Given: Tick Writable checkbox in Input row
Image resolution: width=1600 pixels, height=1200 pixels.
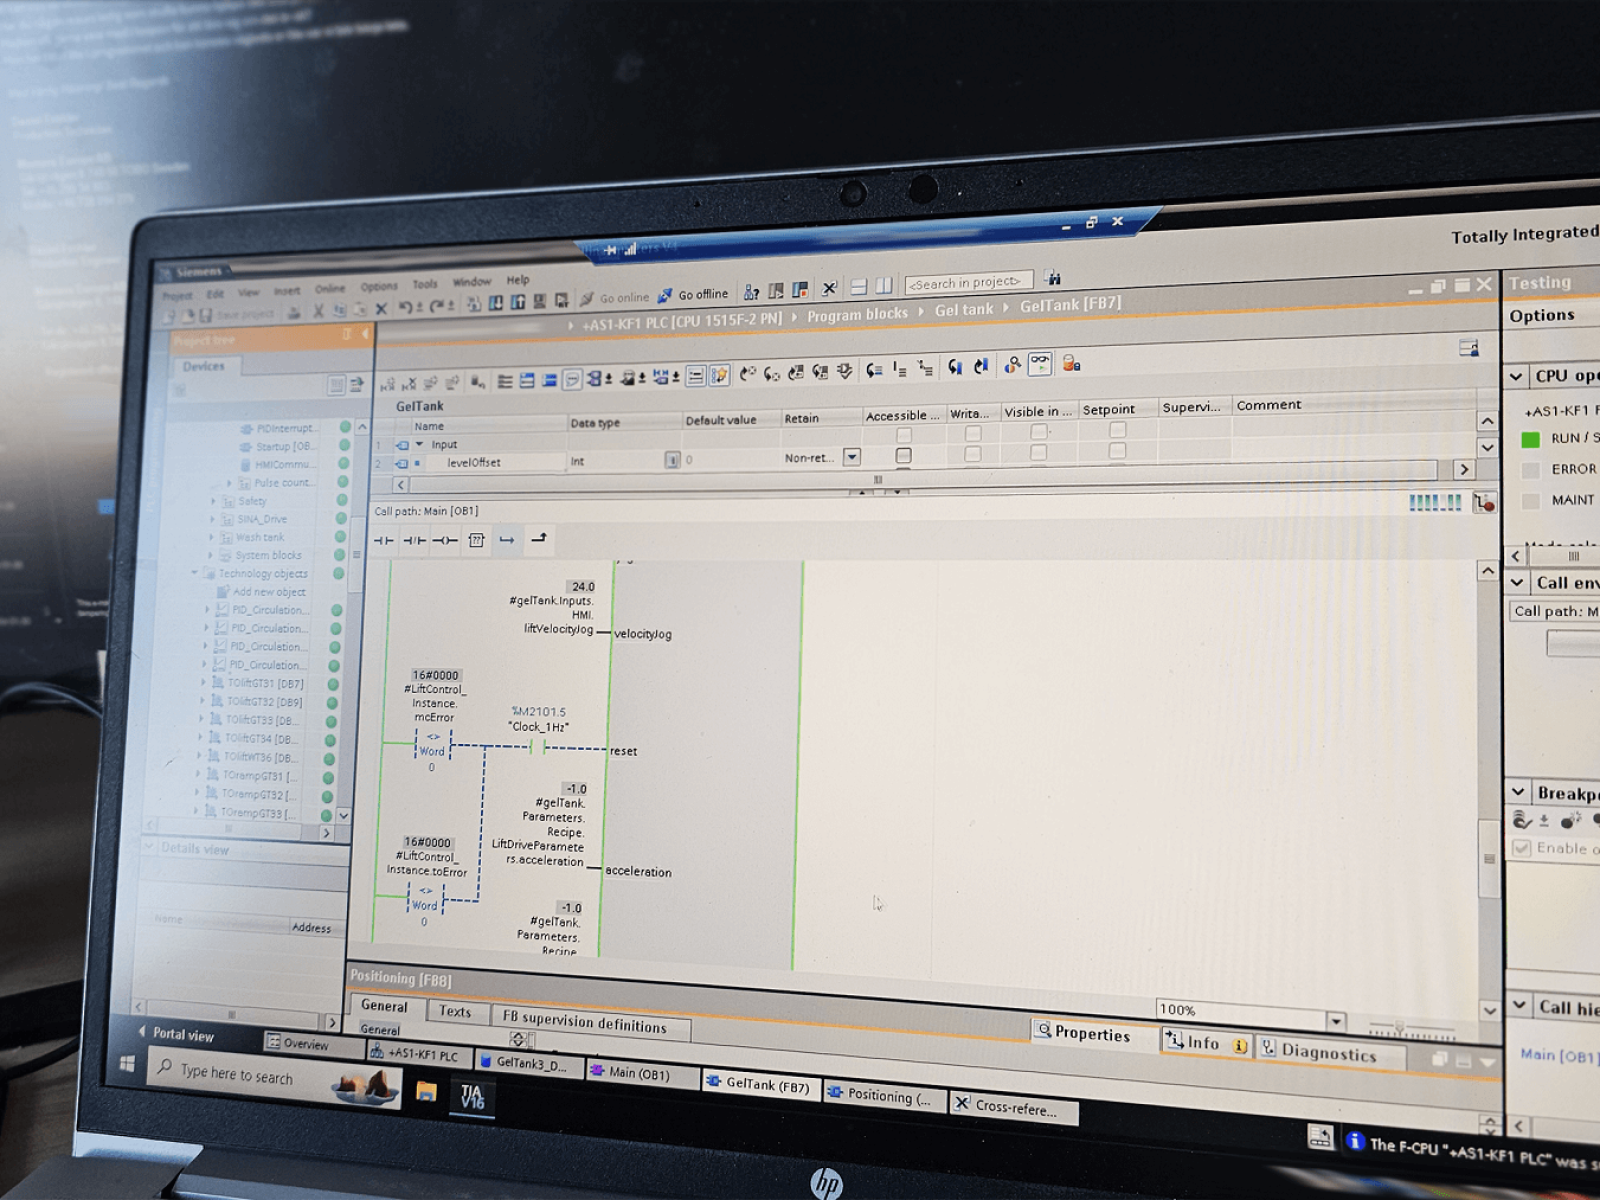Looking at the screenshot, I should tap(972, 433).
